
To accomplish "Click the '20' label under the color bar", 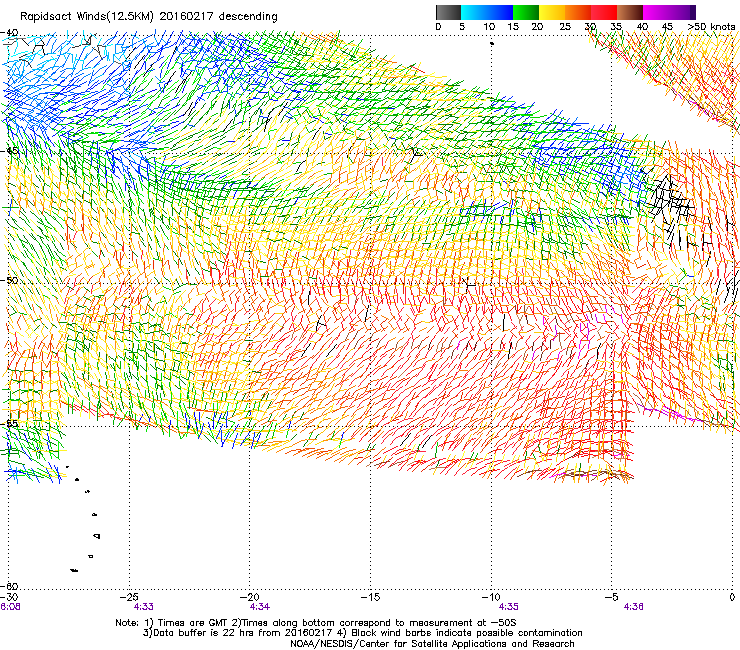I will coord(537,27).
